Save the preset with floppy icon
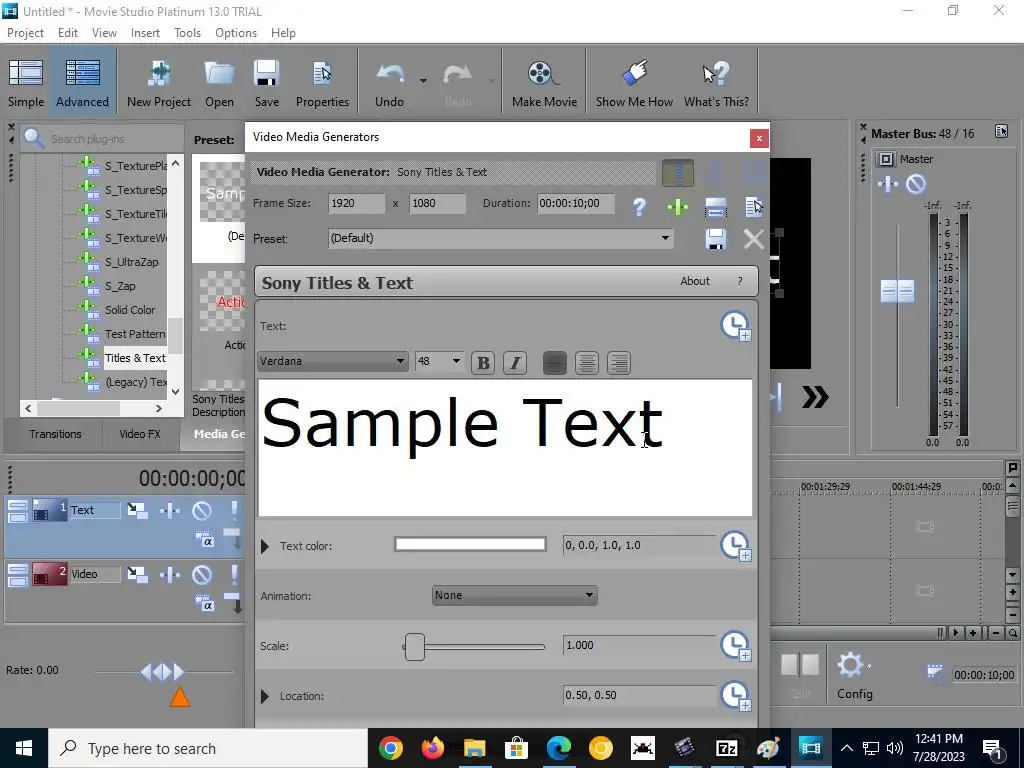 coord(716,238)
